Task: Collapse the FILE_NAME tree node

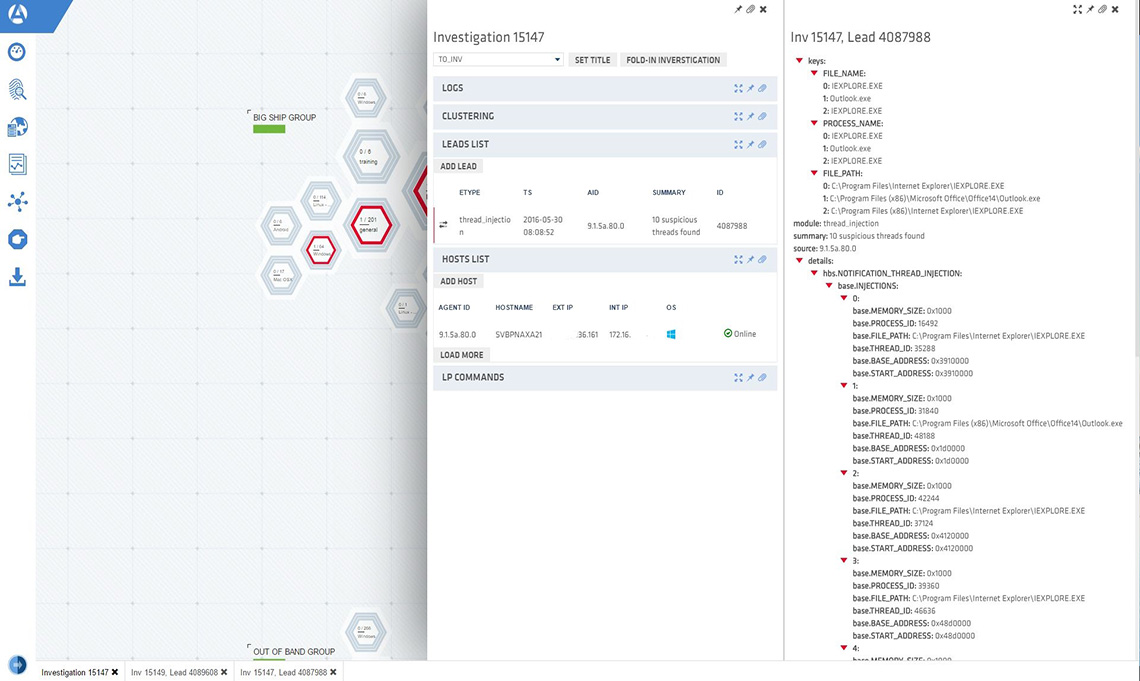Action: [813, 73]
